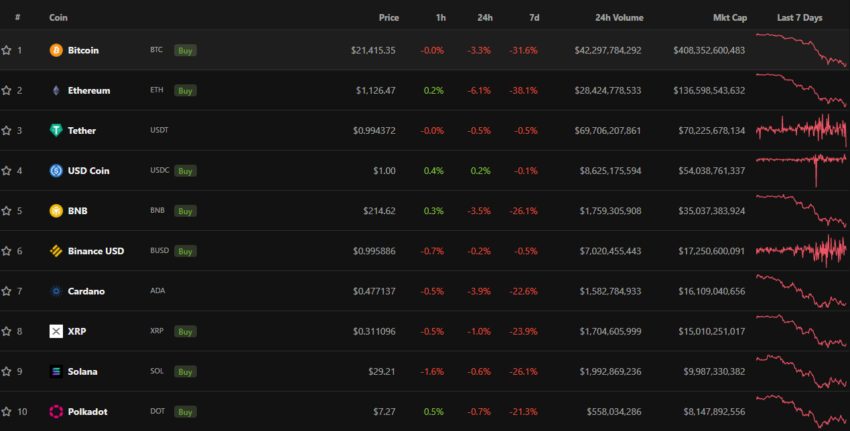Sort by 24h Volume column header
Image resolution: width=850 pixels, height=431 pixels.
619,17
